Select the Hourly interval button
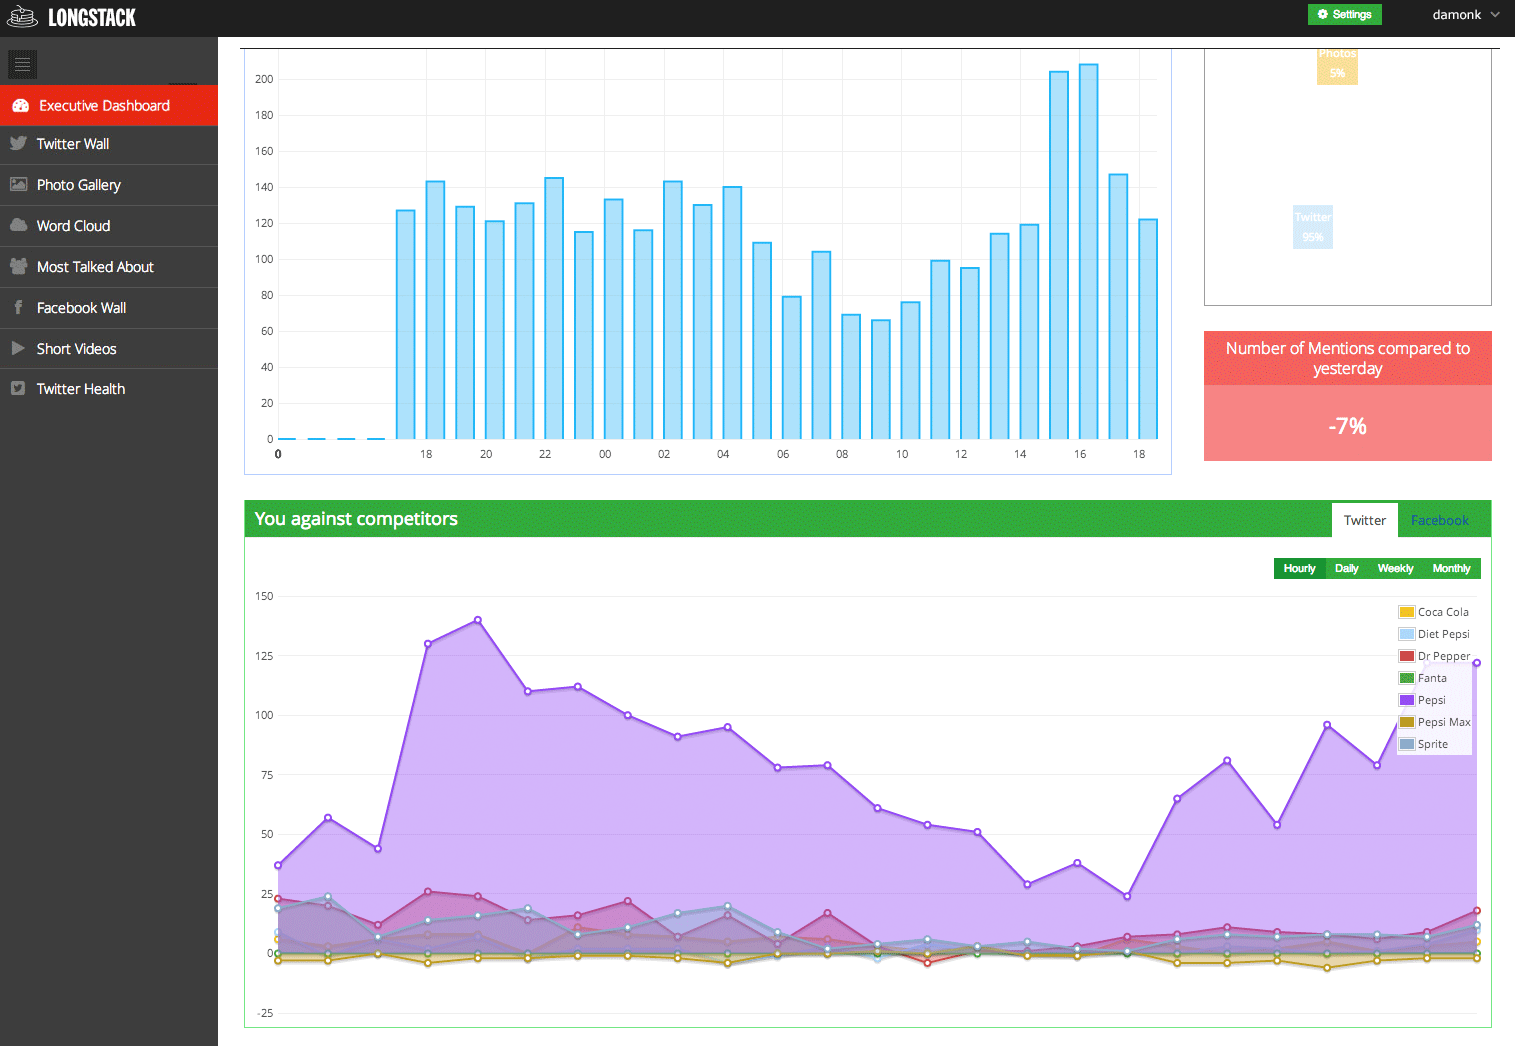This screenshot has width=1515, height=1061. 1299,568
